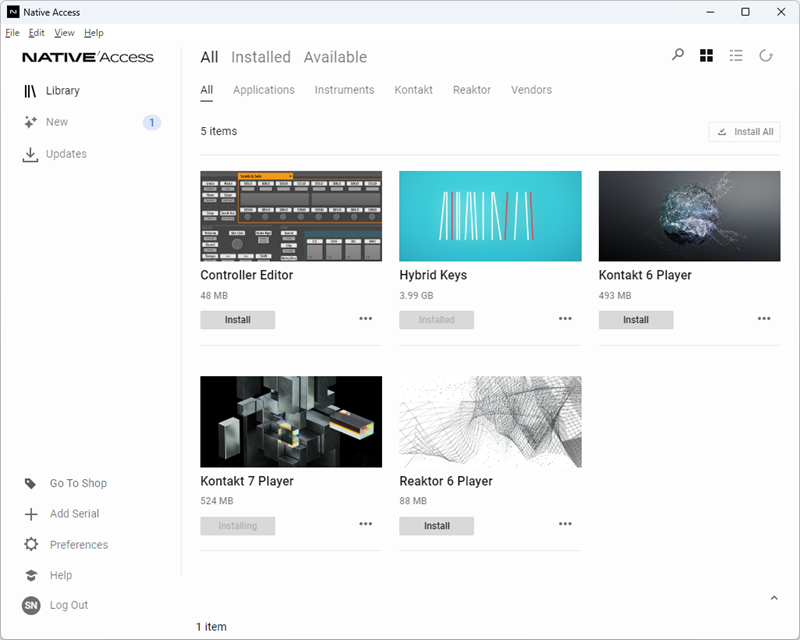Open the Help menu

click(x=94, y=33)
